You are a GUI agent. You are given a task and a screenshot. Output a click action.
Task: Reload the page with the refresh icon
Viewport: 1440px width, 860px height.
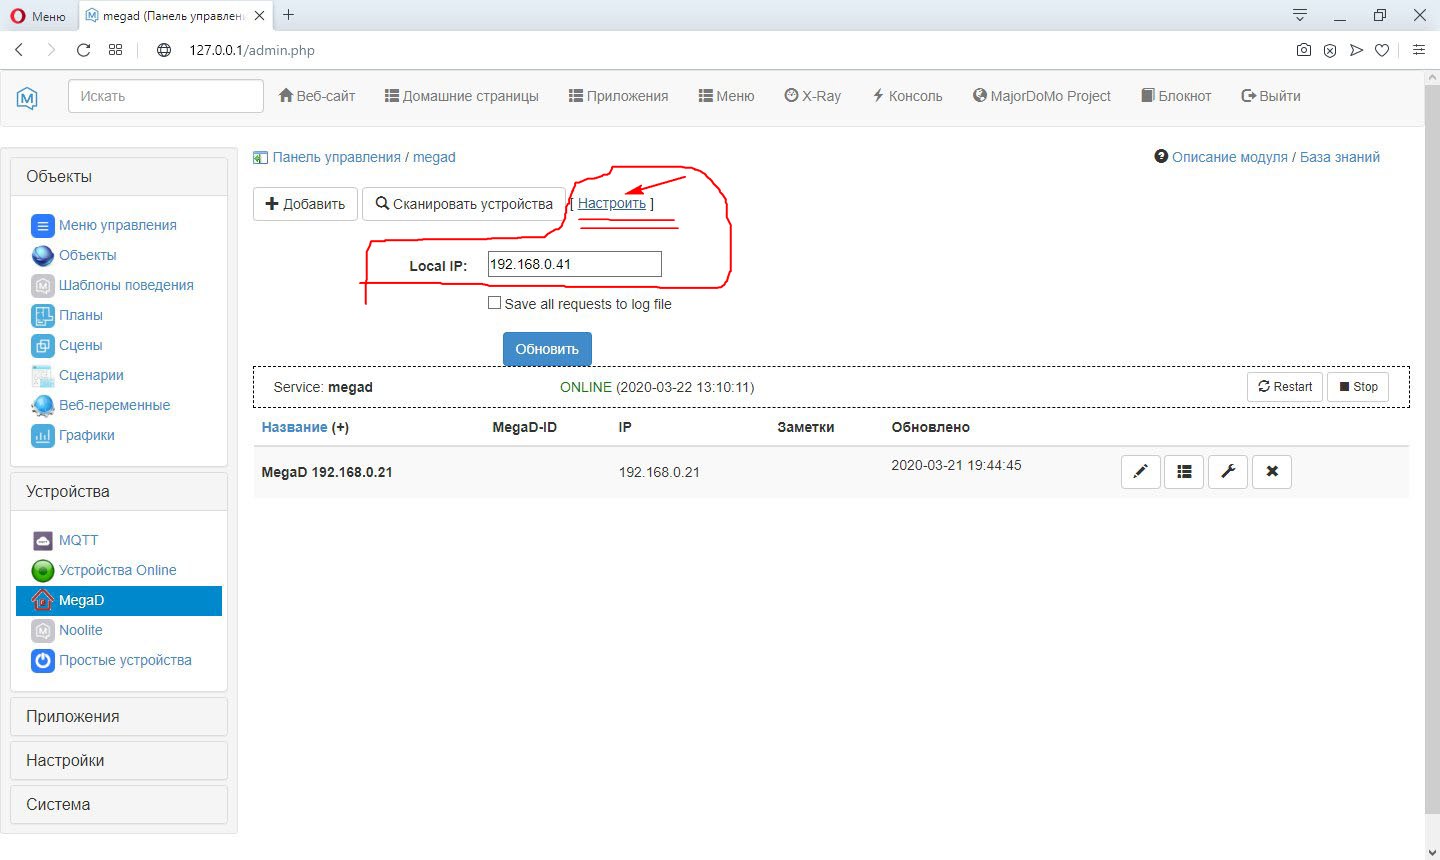click(83, 50)
